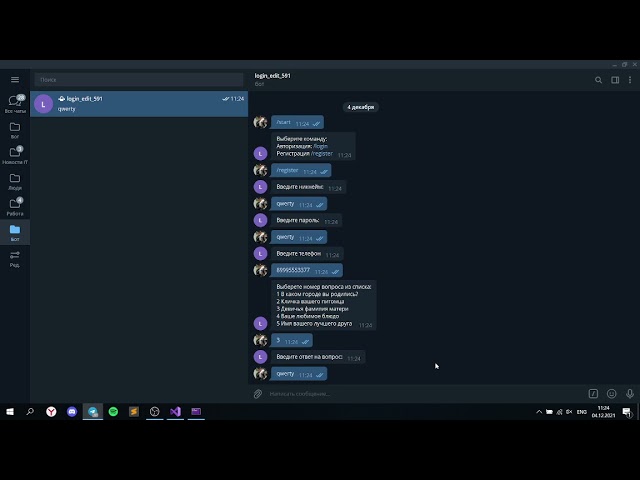Click the Введите пароль message
Screen dimensions: 640x480
click(306, 220)
